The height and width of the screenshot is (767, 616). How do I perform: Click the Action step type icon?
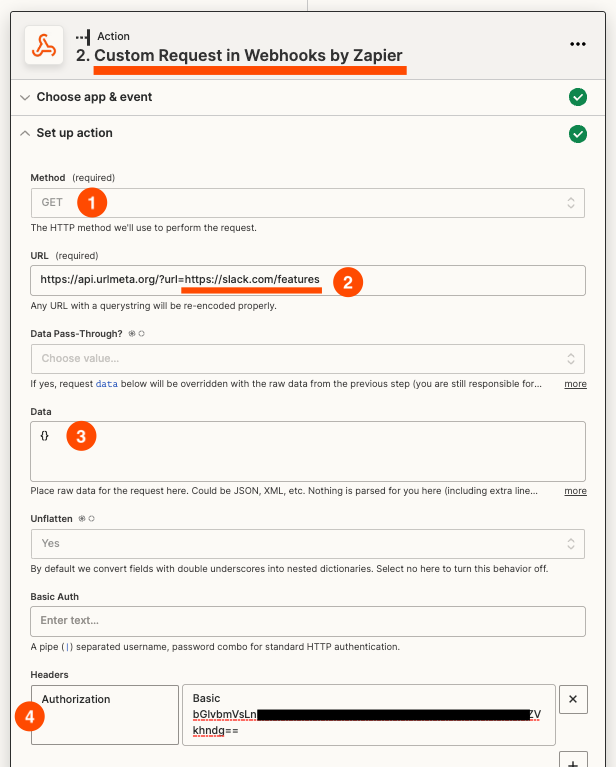pos(83,37)
